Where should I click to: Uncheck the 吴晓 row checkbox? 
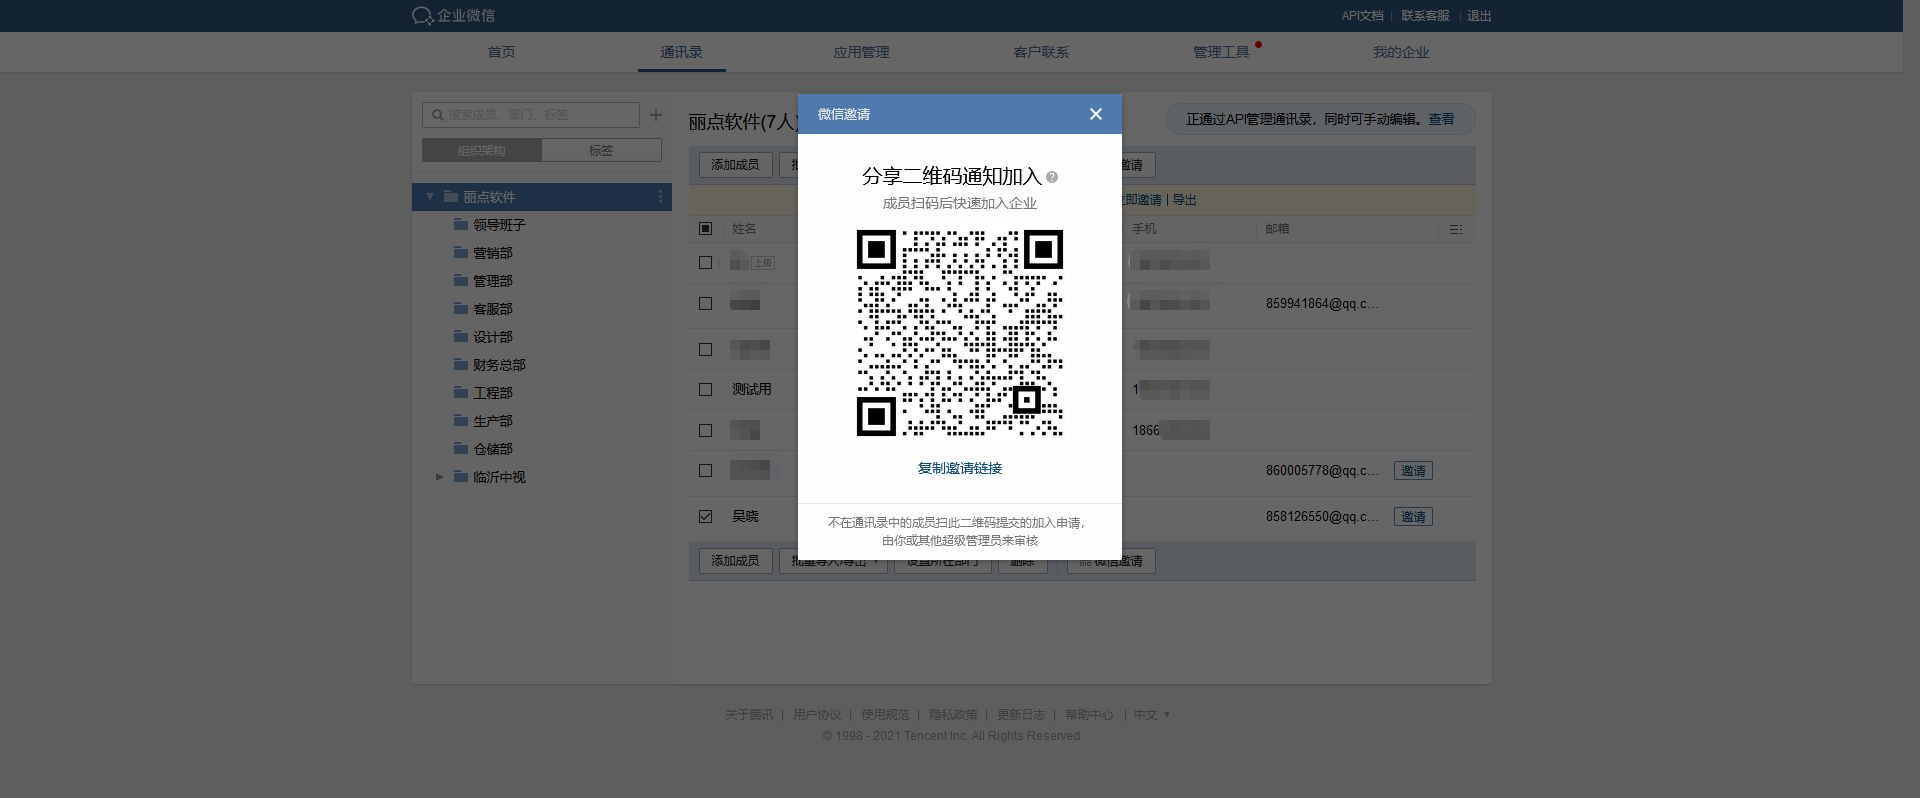(705, 516)
